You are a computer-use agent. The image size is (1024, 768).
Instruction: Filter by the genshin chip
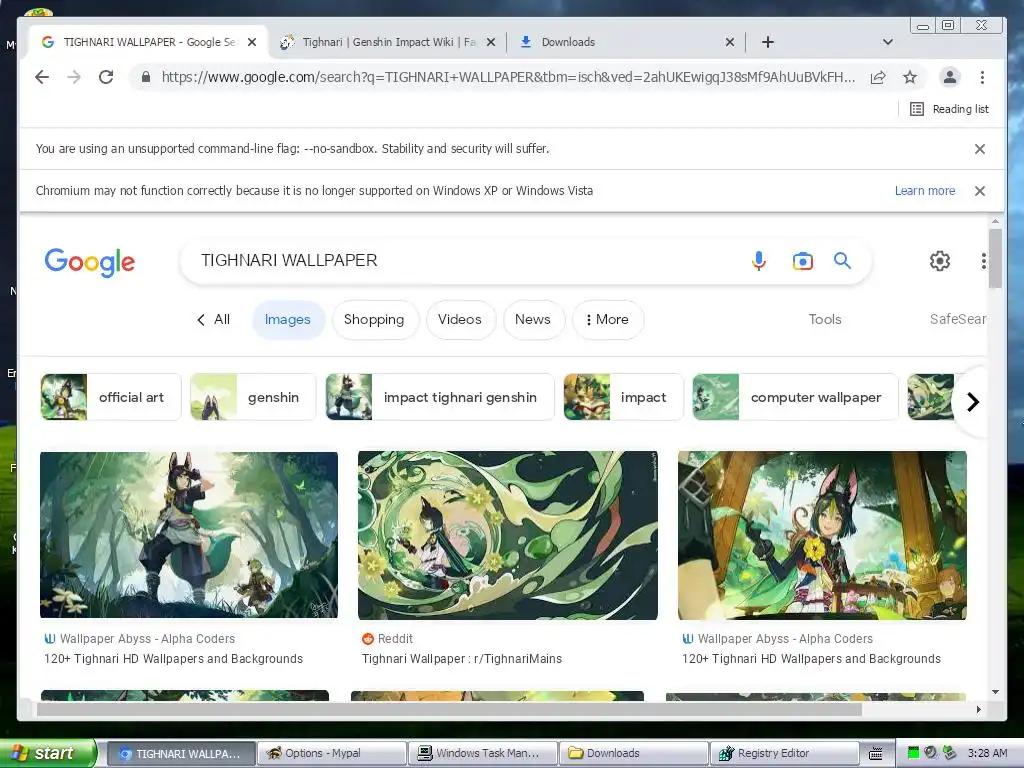click(x=253, y=397)
